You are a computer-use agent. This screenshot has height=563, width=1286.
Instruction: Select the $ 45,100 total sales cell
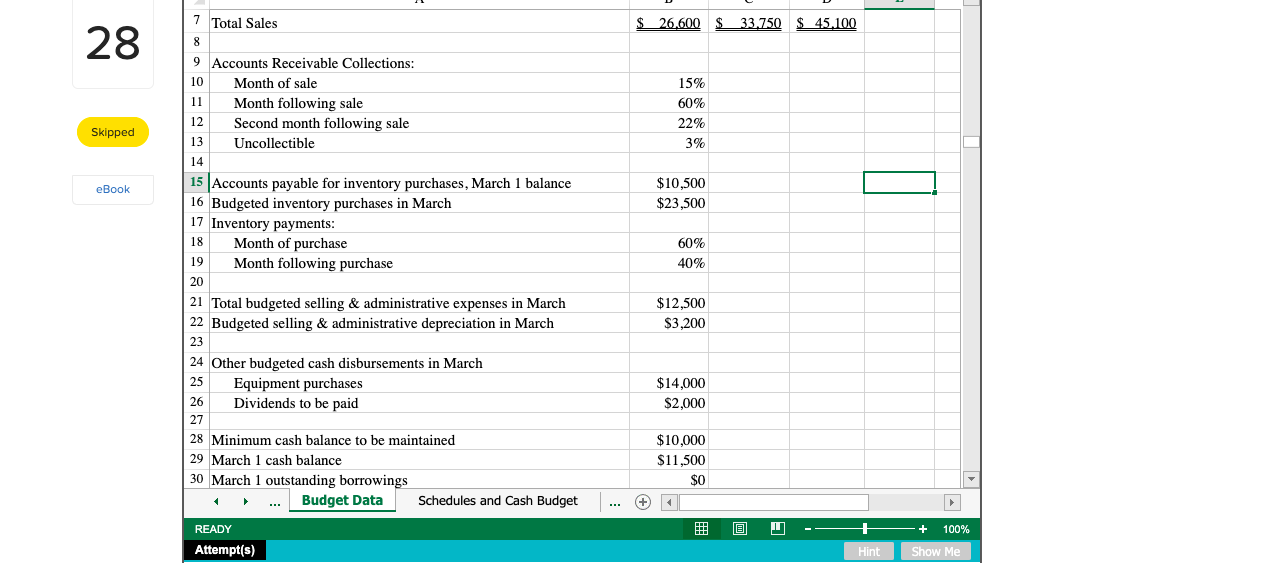tap(826, 23)
